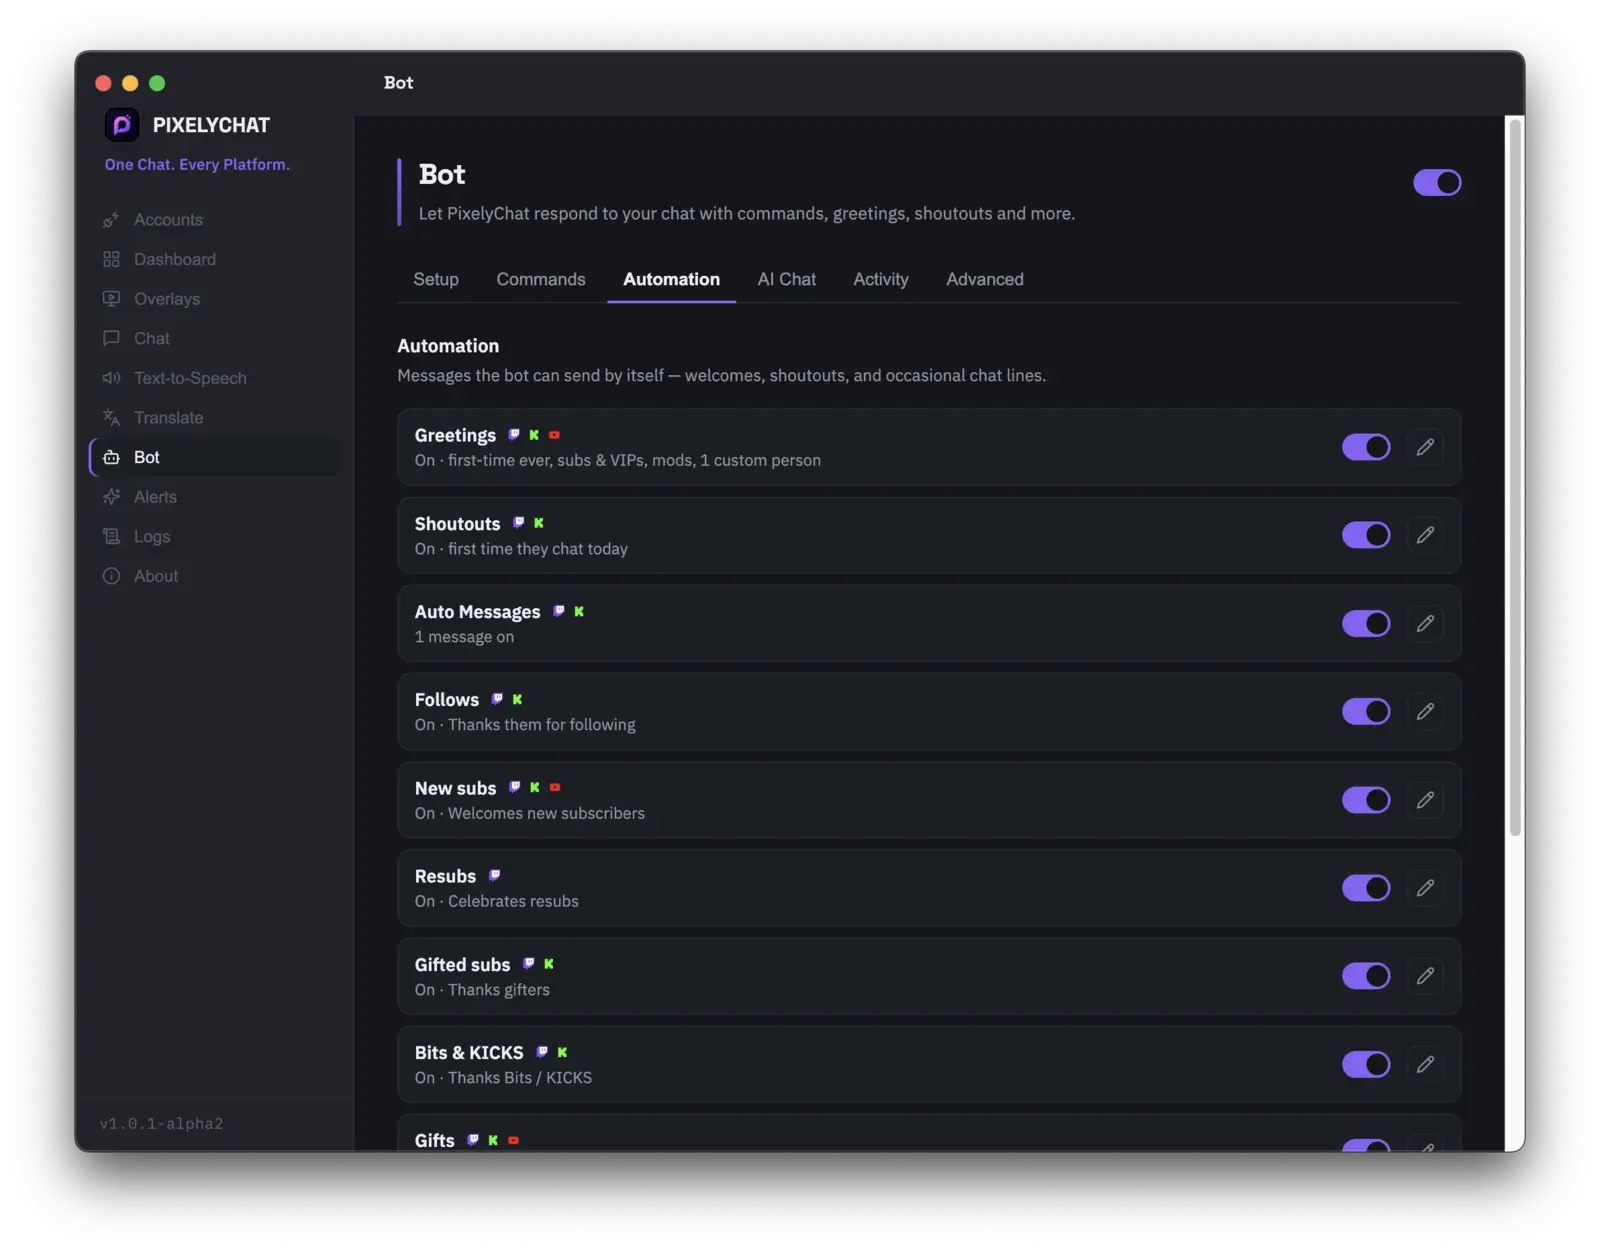Click the Chat bubble icon
Screen dimensions: 1600x1251
111,339
